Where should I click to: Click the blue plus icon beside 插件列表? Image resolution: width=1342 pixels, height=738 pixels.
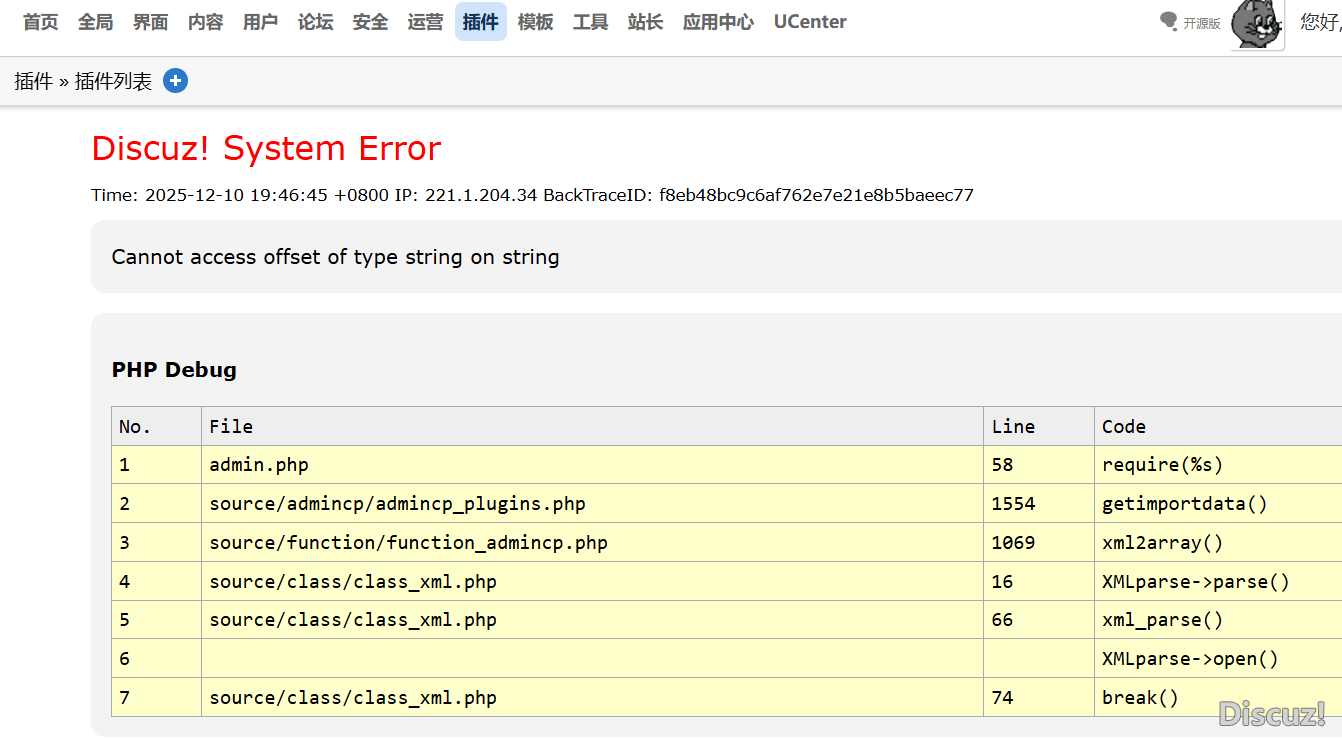(x=175, y=81)
